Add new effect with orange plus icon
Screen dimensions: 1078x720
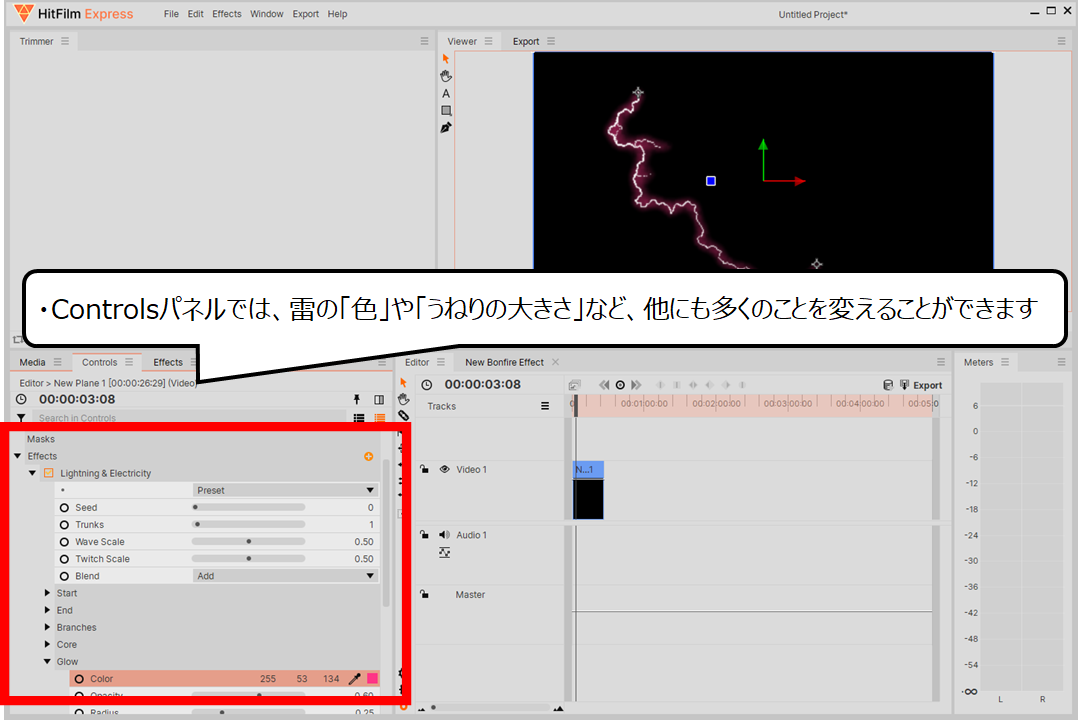[368, 456]
